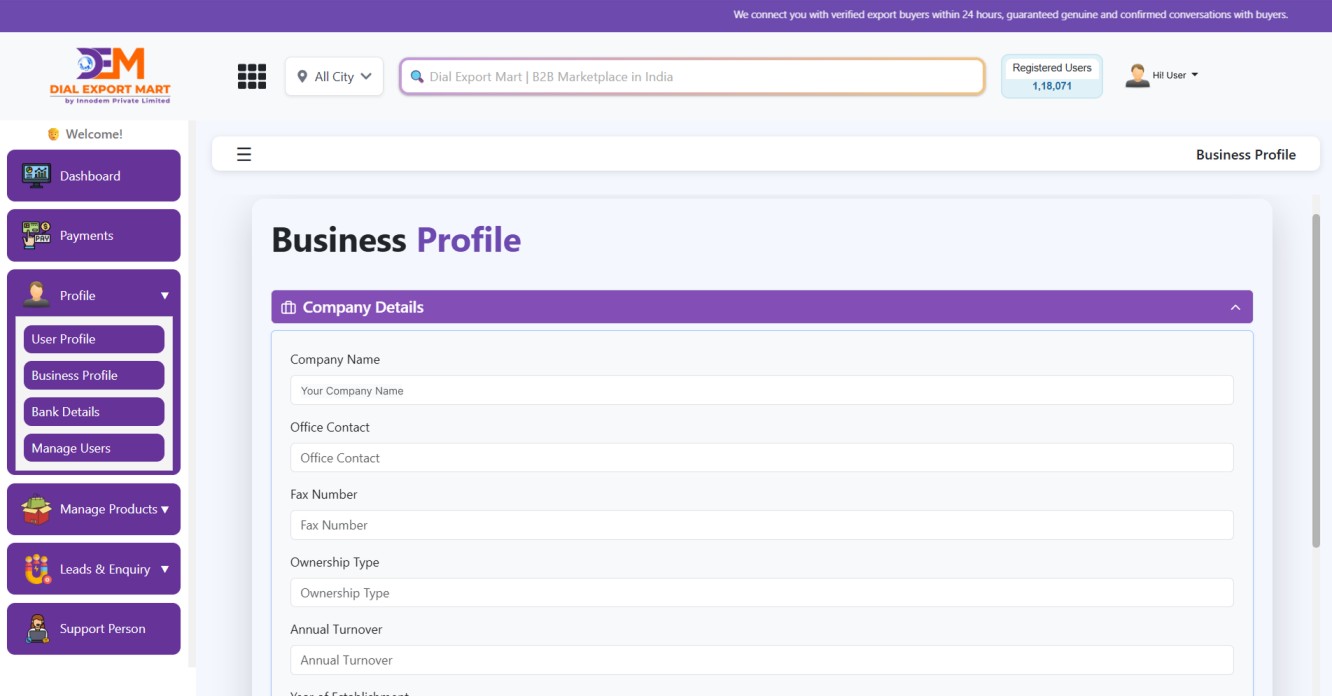Screen dimensions: 1332x696
Task: Click the Manage Products box icon
Action: click(36, 509)
